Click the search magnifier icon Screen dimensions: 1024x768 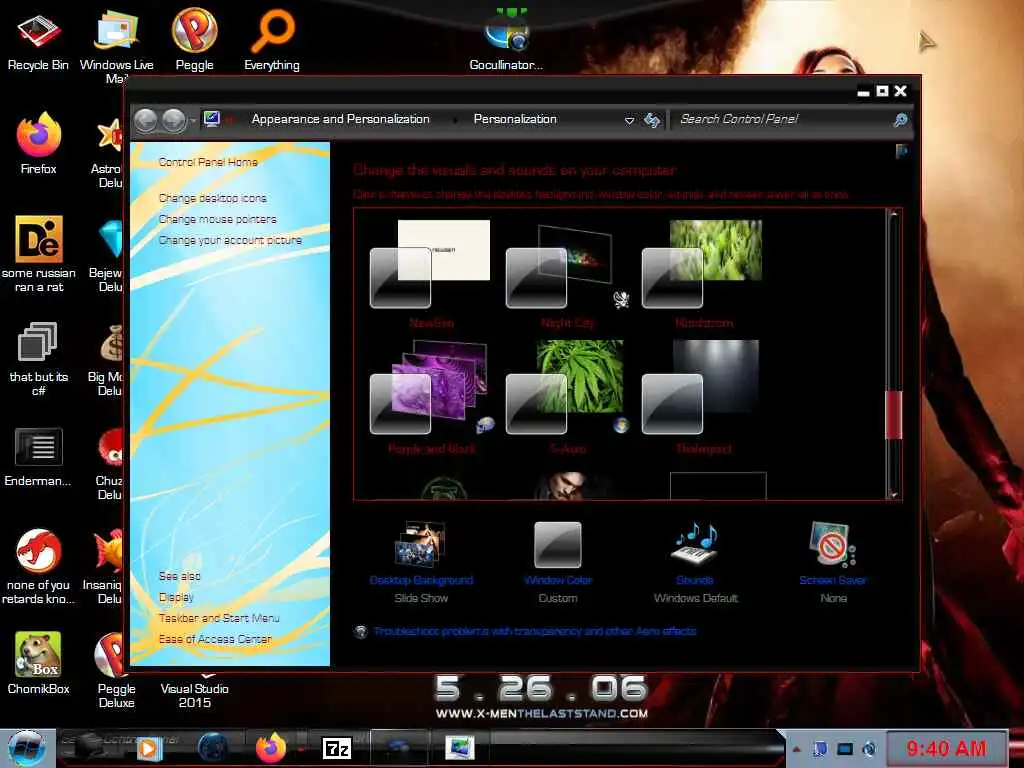point(901,120)
